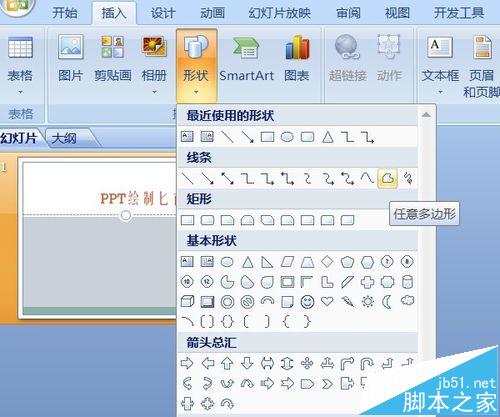This screenshot has width=500, height=417.
Task: Select the chevron arrow shape
Action: pyautogui.click(x=327, y=384)
